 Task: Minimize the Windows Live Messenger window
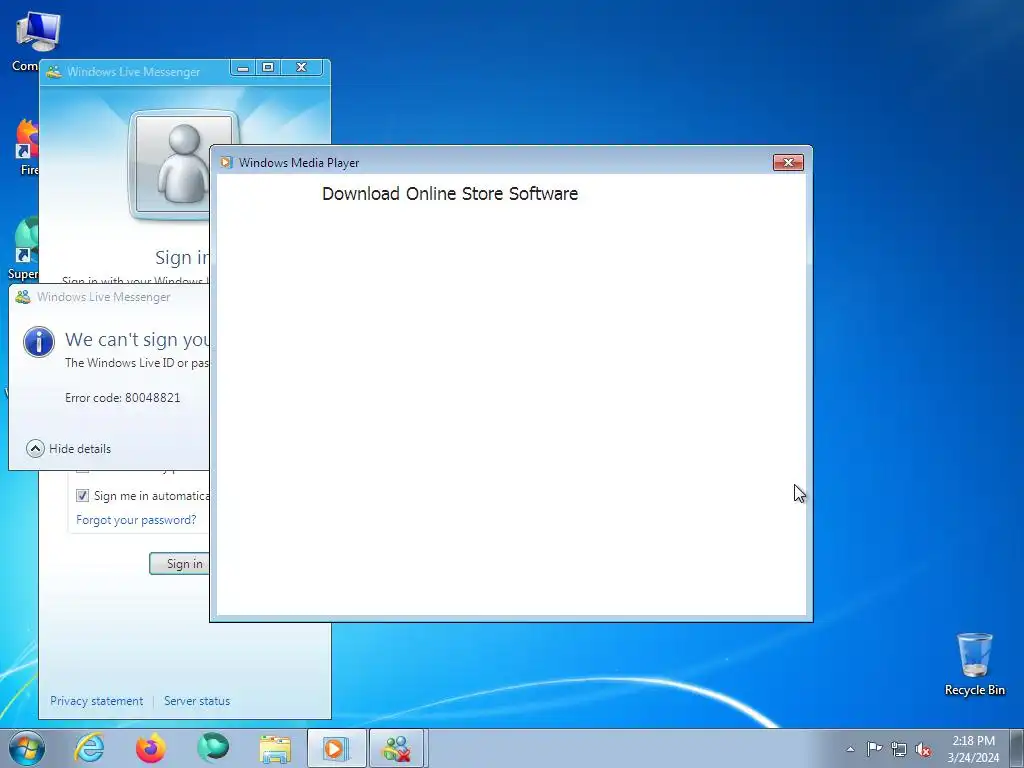(x=243, y=68)
